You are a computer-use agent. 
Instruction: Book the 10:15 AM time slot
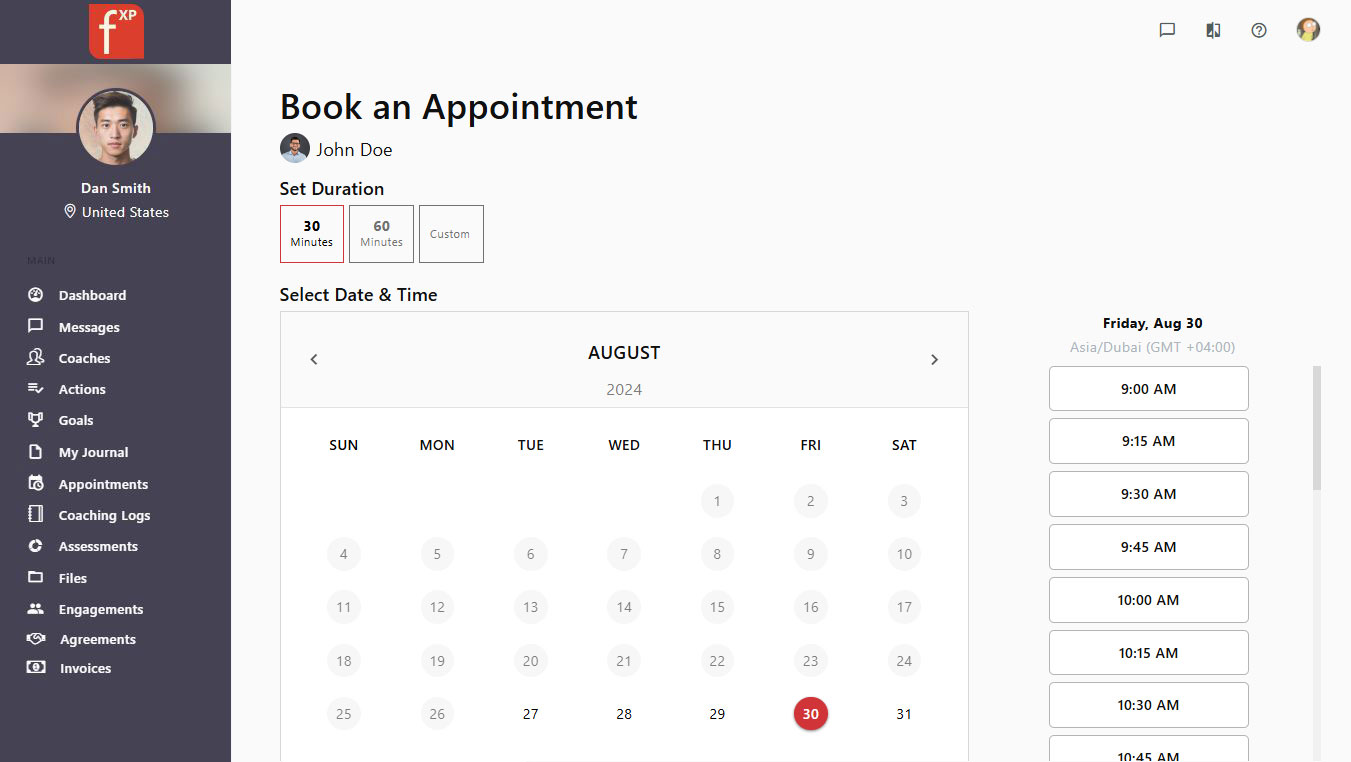pos(1148,653)
